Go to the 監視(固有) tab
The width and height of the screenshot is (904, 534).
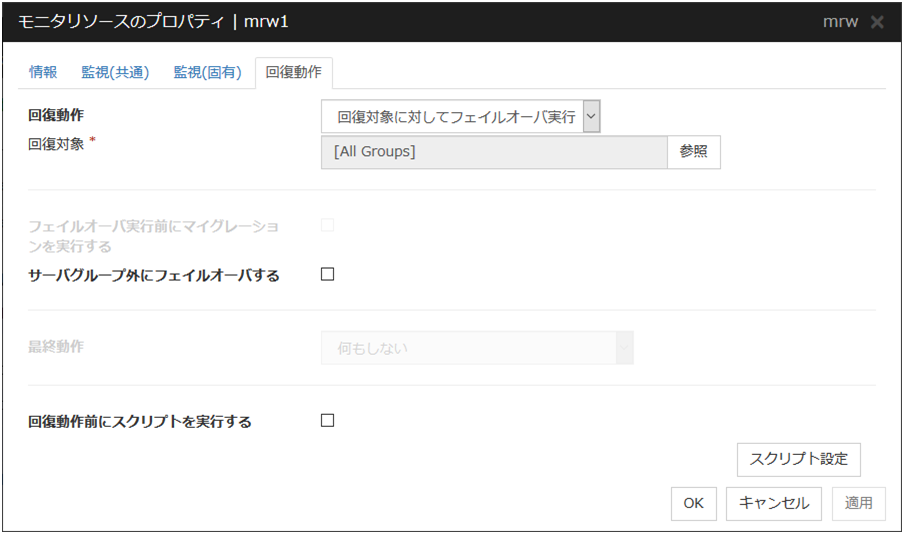pyautogui.click(x=207, y=72)
